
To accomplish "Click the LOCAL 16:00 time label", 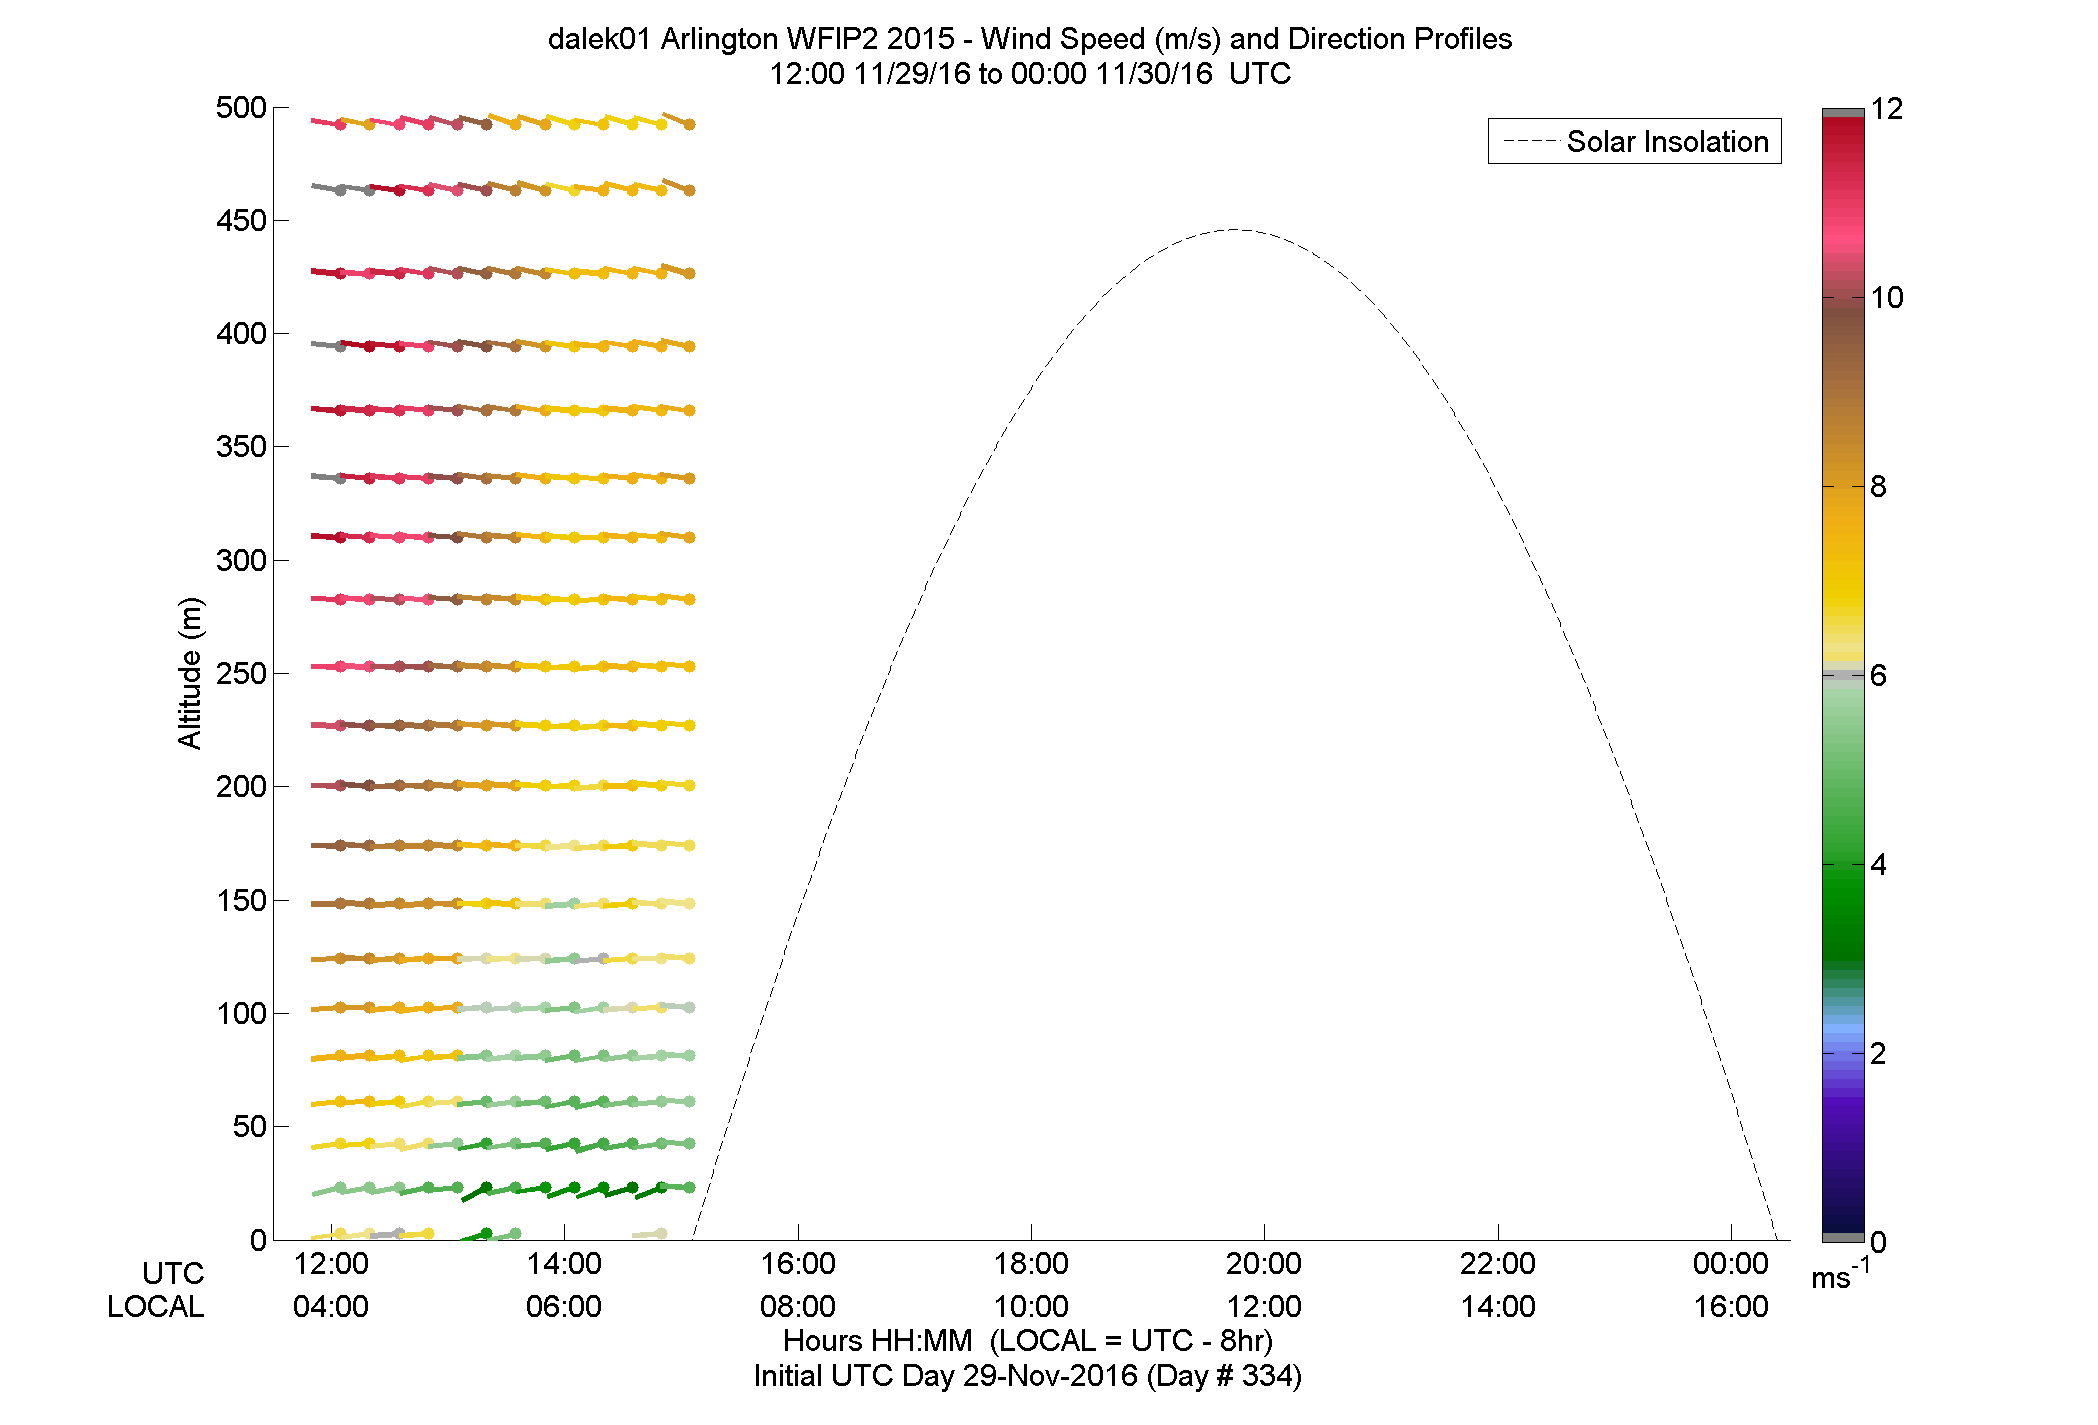I will click(x=1731, y=1307).
